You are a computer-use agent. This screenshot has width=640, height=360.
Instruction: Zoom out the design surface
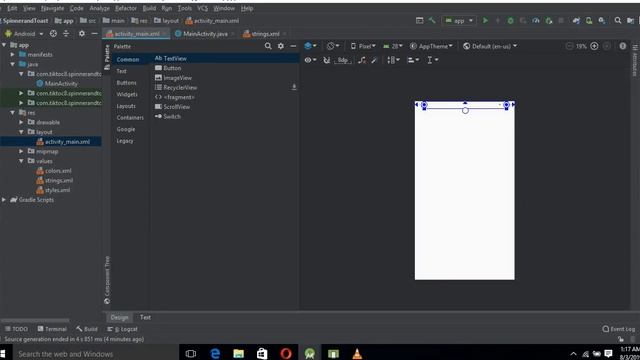tap(569, 46)
